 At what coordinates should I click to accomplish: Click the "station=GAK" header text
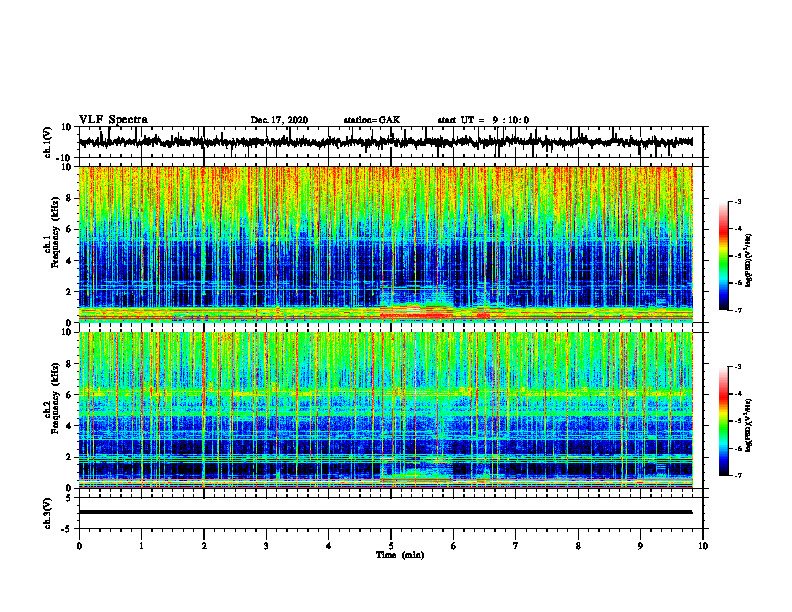[x=372, y=120]
